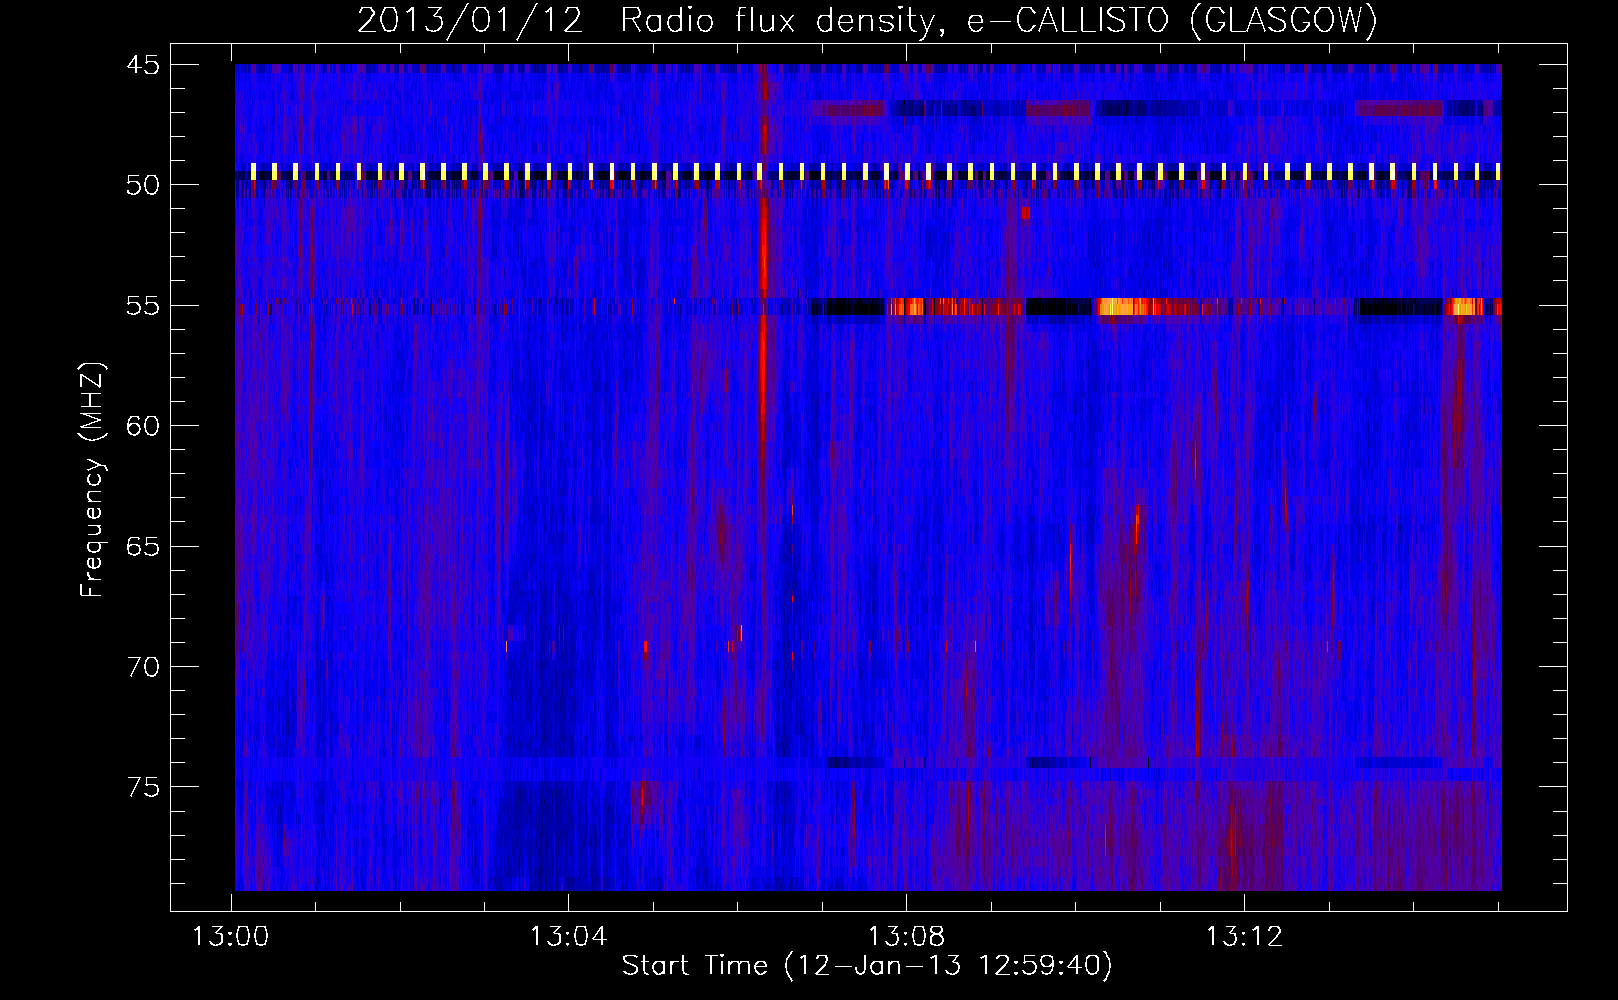Click the 50 frequency tick label

click(x=143, y=186)
